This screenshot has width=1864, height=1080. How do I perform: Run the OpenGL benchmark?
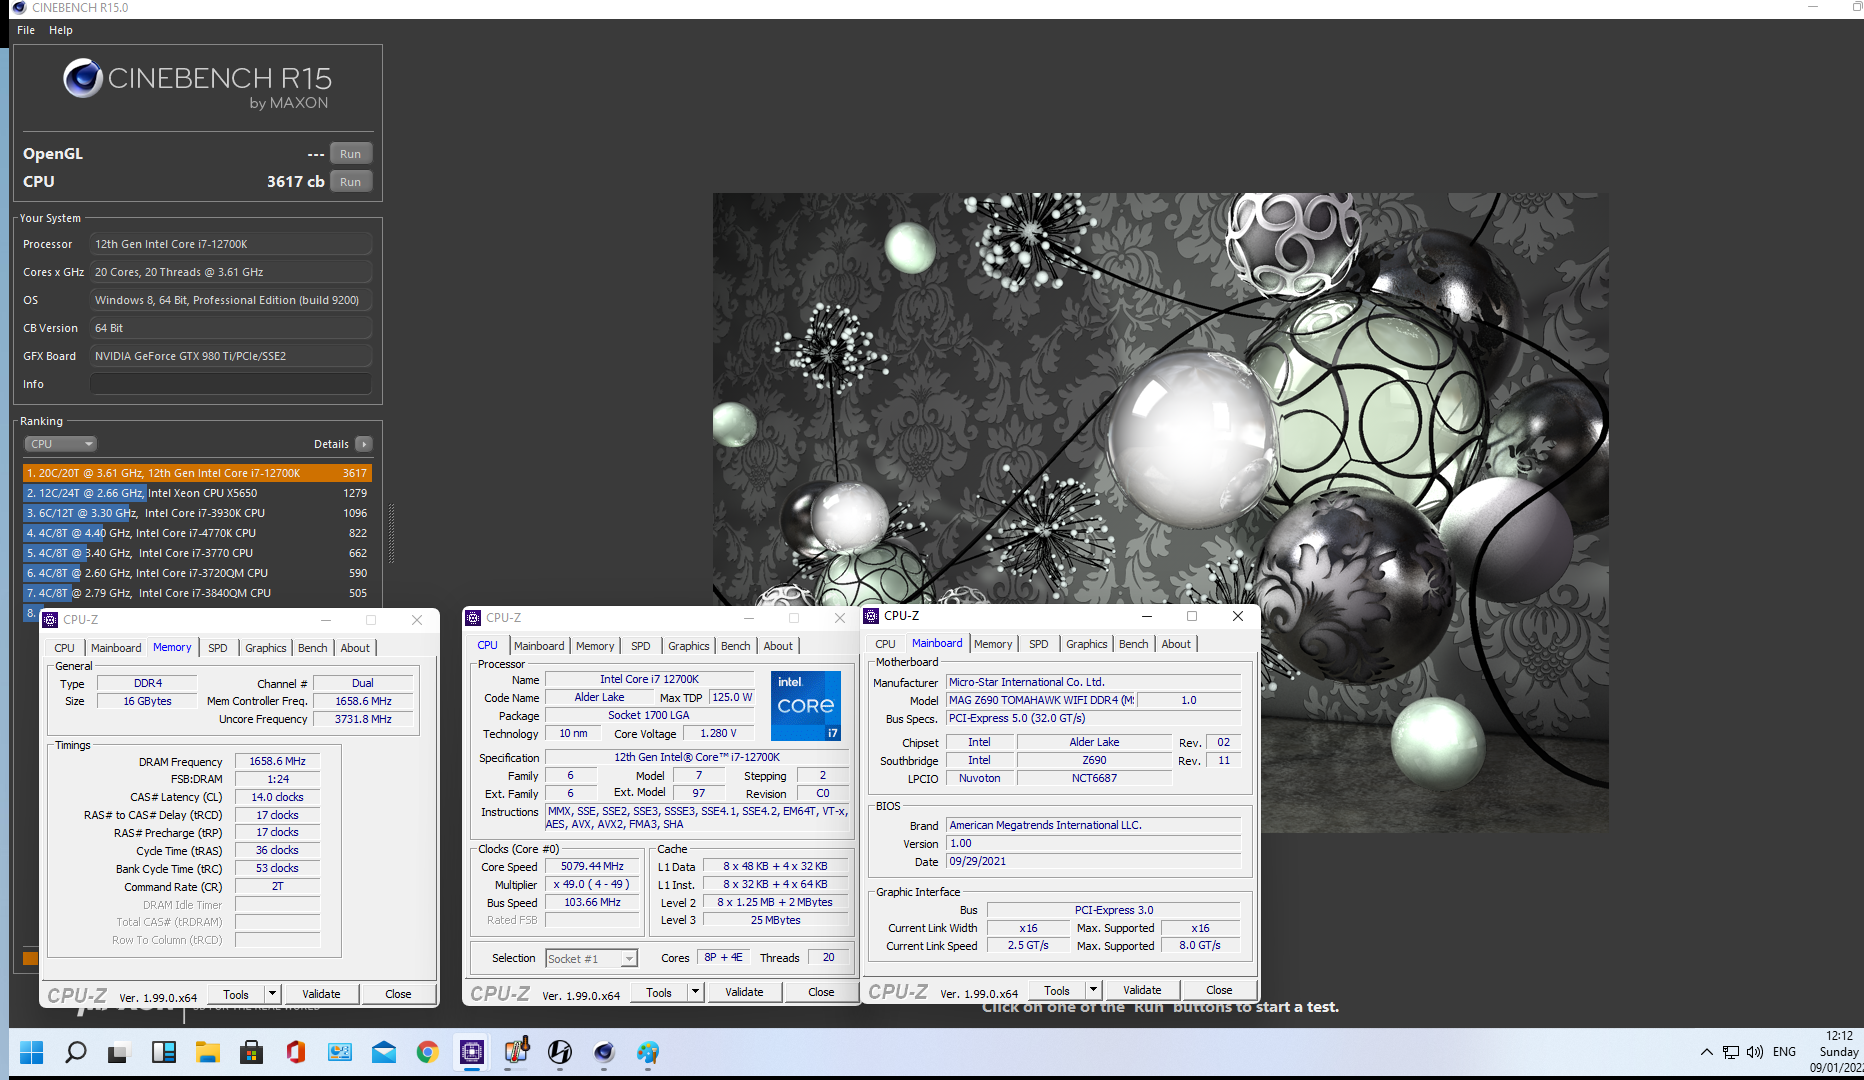point(350,154)
